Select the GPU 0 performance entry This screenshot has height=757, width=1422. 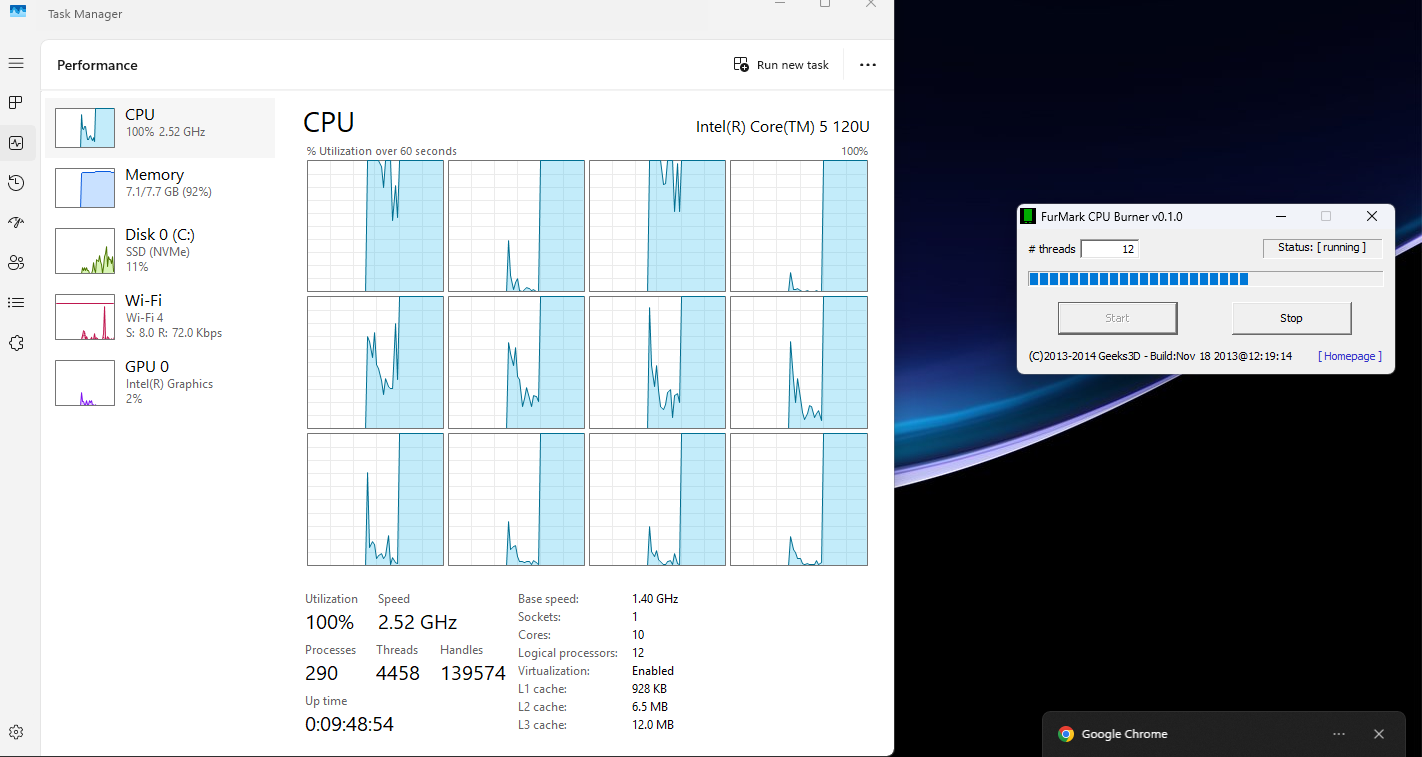160,382
